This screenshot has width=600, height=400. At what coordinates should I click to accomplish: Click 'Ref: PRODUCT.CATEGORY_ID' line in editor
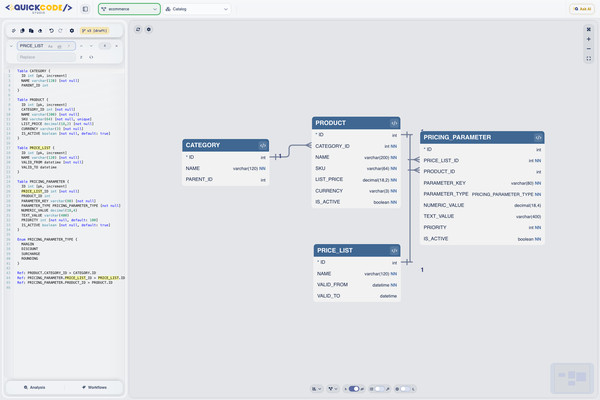point(56,273)
